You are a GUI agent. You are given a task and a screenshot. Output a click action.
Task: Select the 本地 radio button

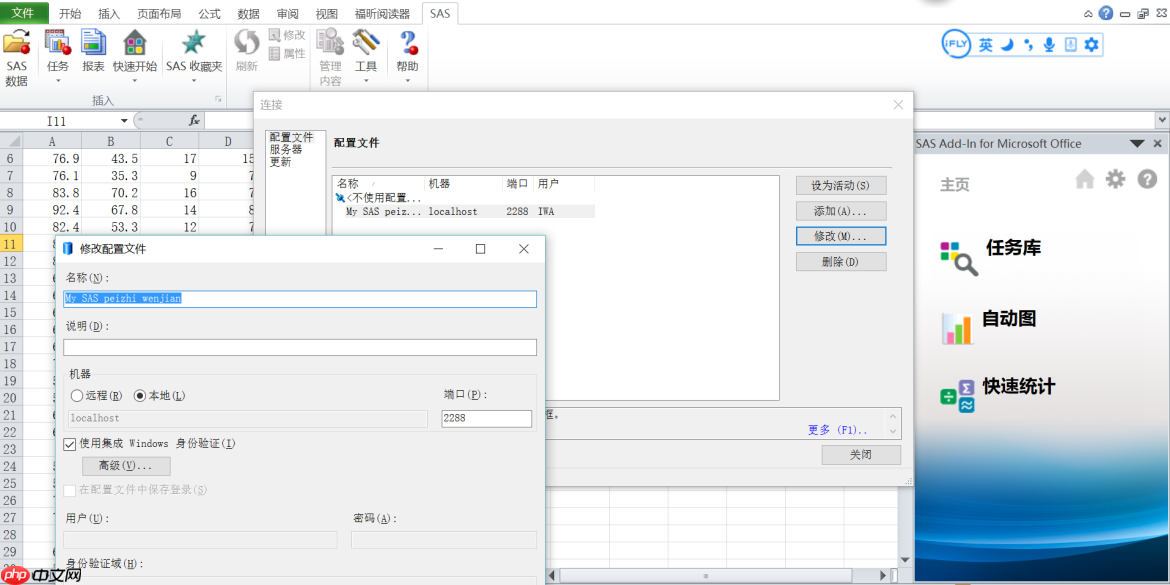[140, 396]
